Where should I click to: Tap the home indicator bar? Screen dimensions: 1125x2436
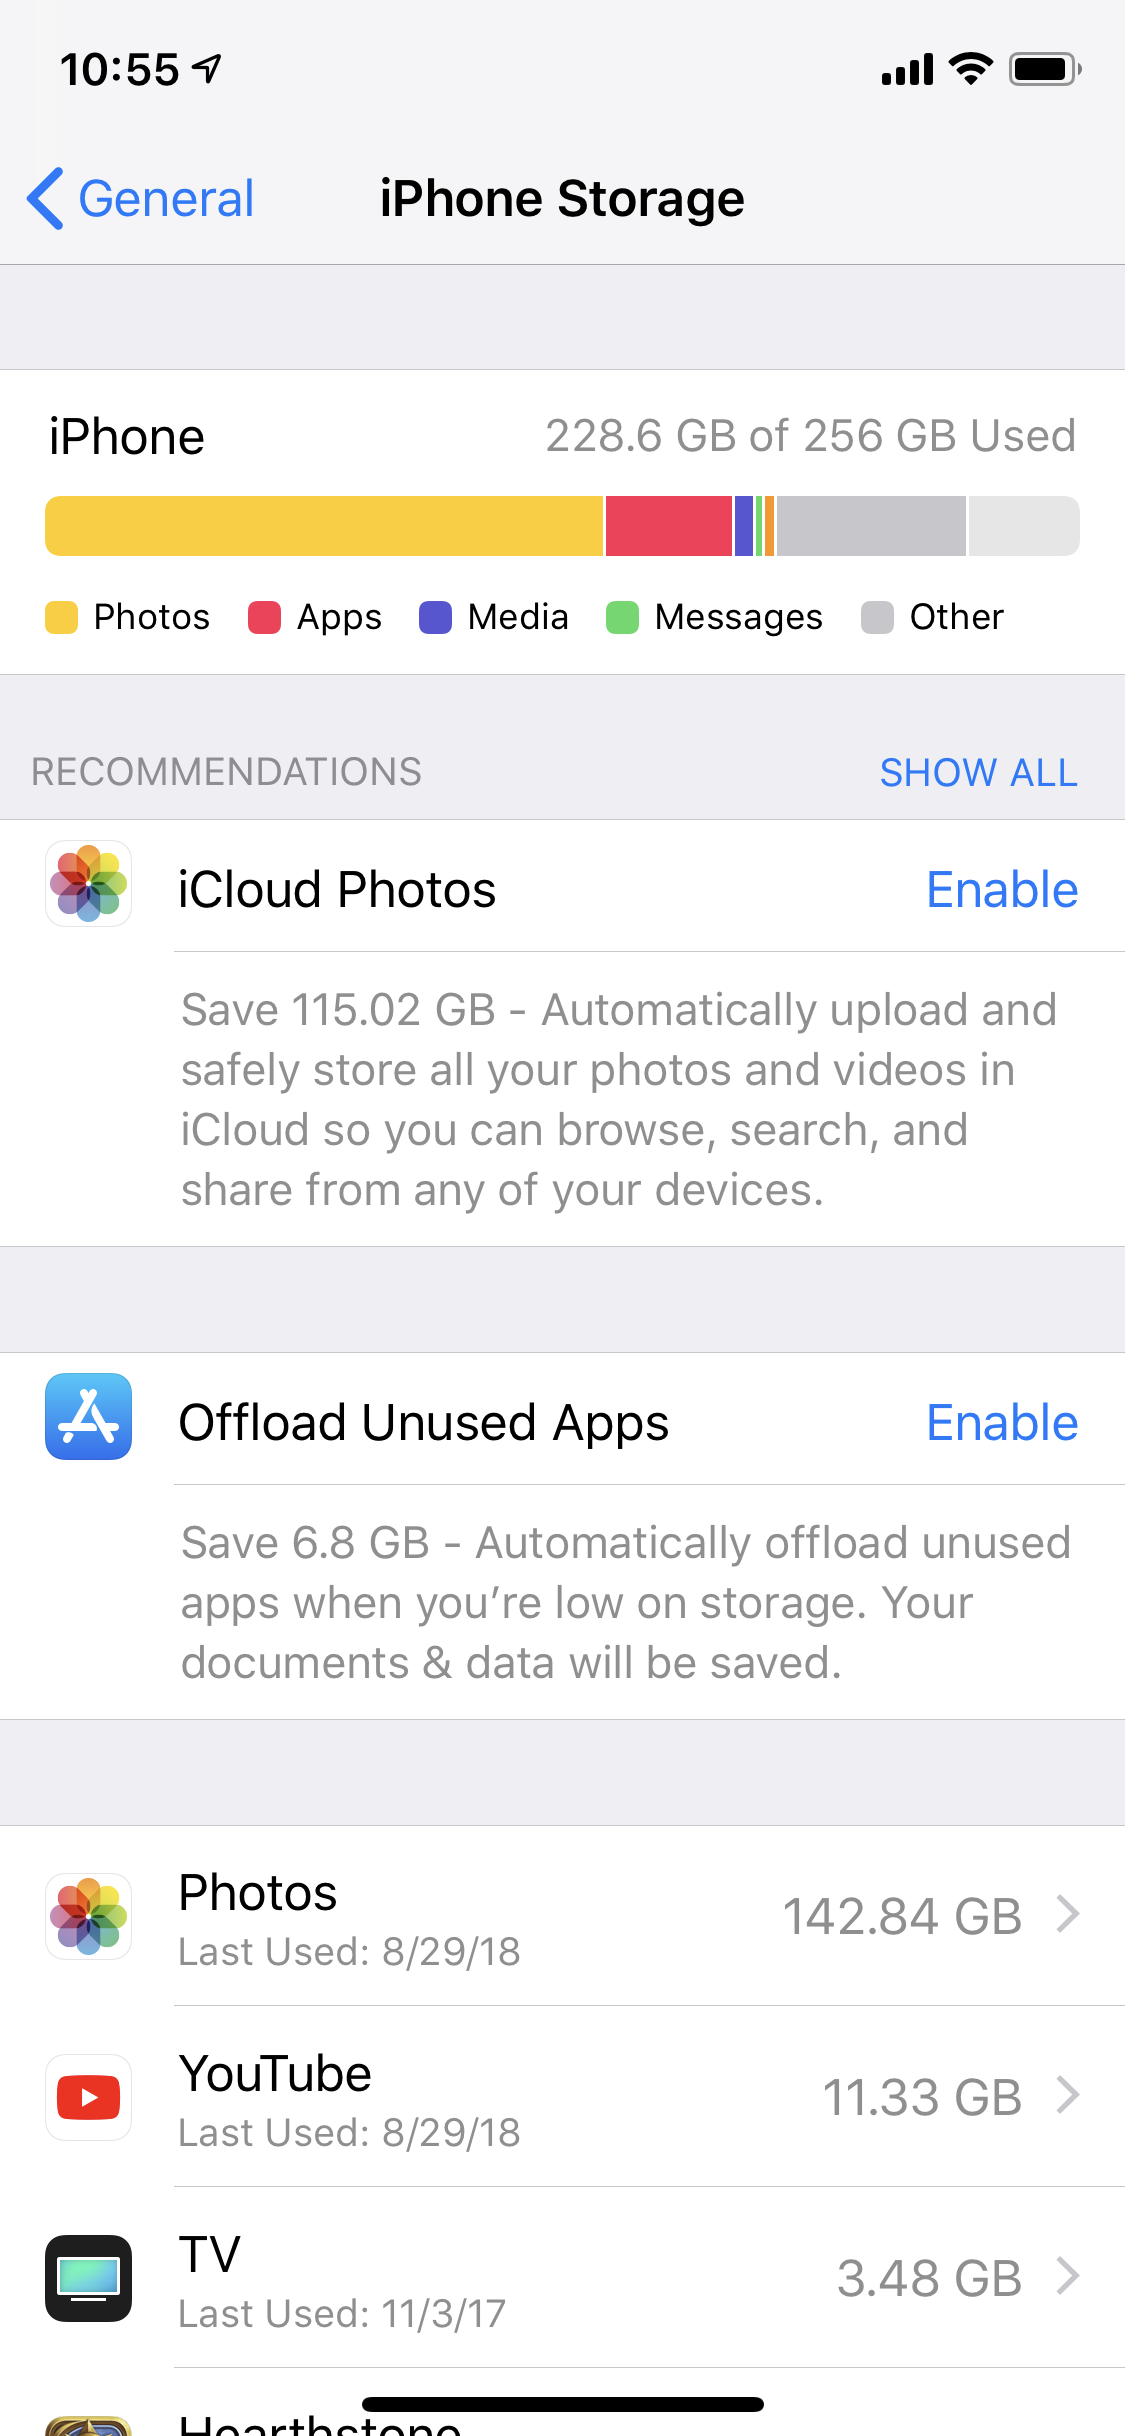click(x=562, y=2404)
